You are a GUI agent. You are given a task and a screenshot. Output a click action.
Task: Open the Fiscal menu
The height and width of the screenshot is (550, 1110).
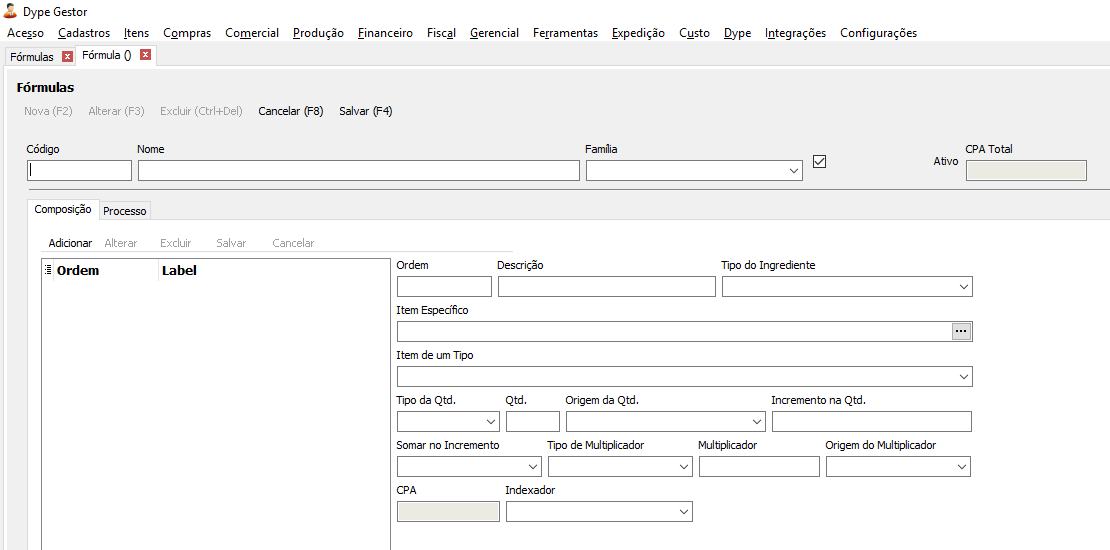point(441,33)
